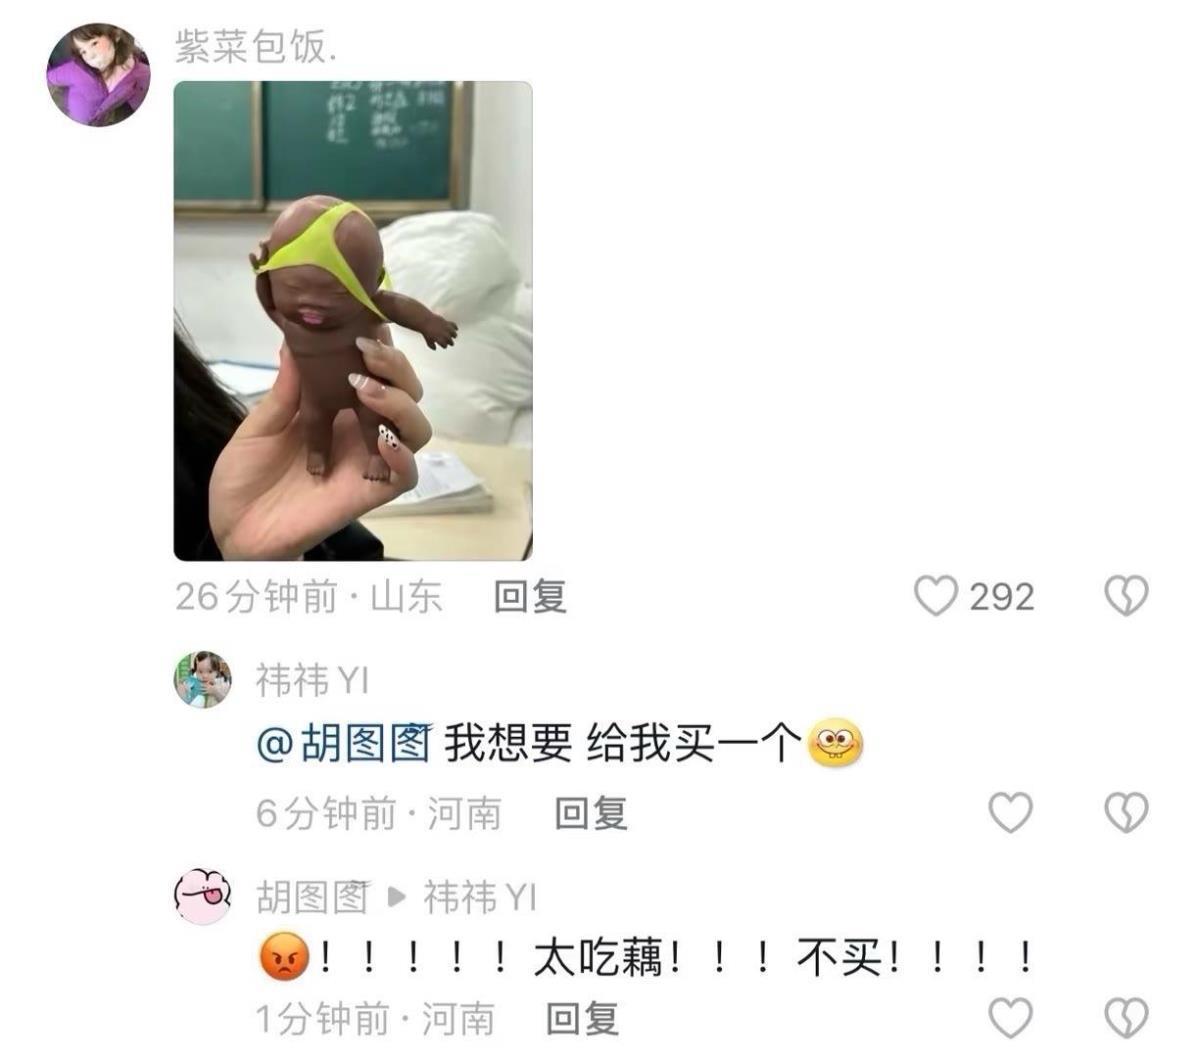View the doll photo attachment
The width and height of the screenshot is (1199, 1057).
(353, 320)
